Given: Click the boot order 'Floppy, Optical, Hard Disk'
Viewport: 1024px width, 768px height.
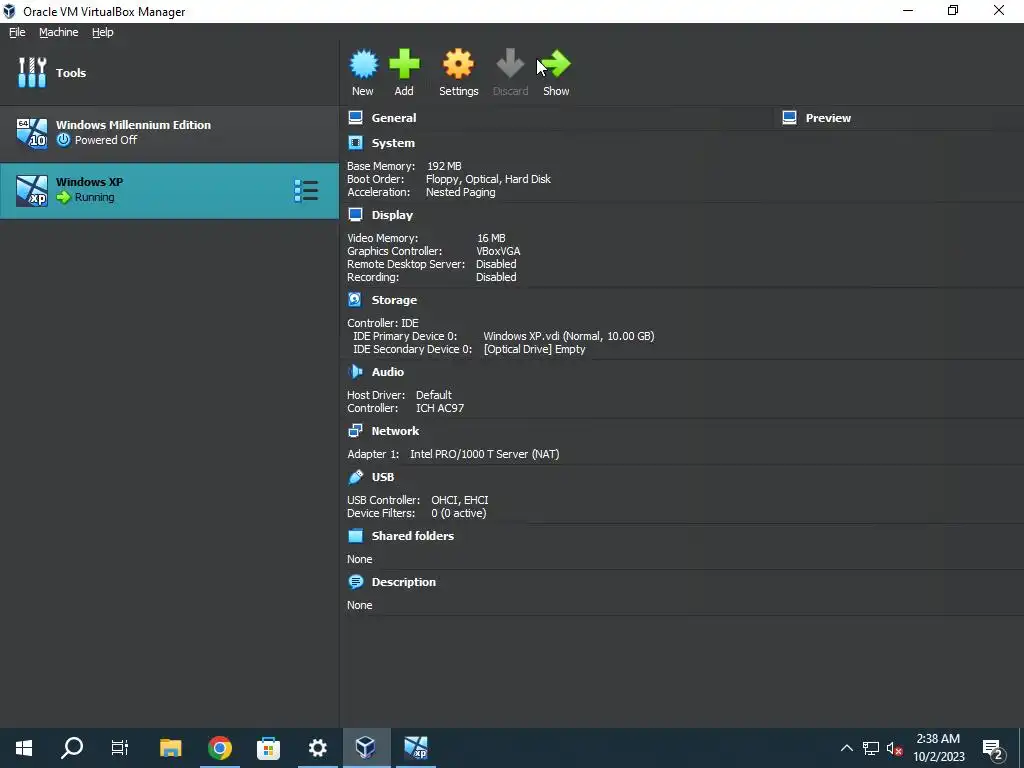Looking at the screenshot, I should [488, 179].
